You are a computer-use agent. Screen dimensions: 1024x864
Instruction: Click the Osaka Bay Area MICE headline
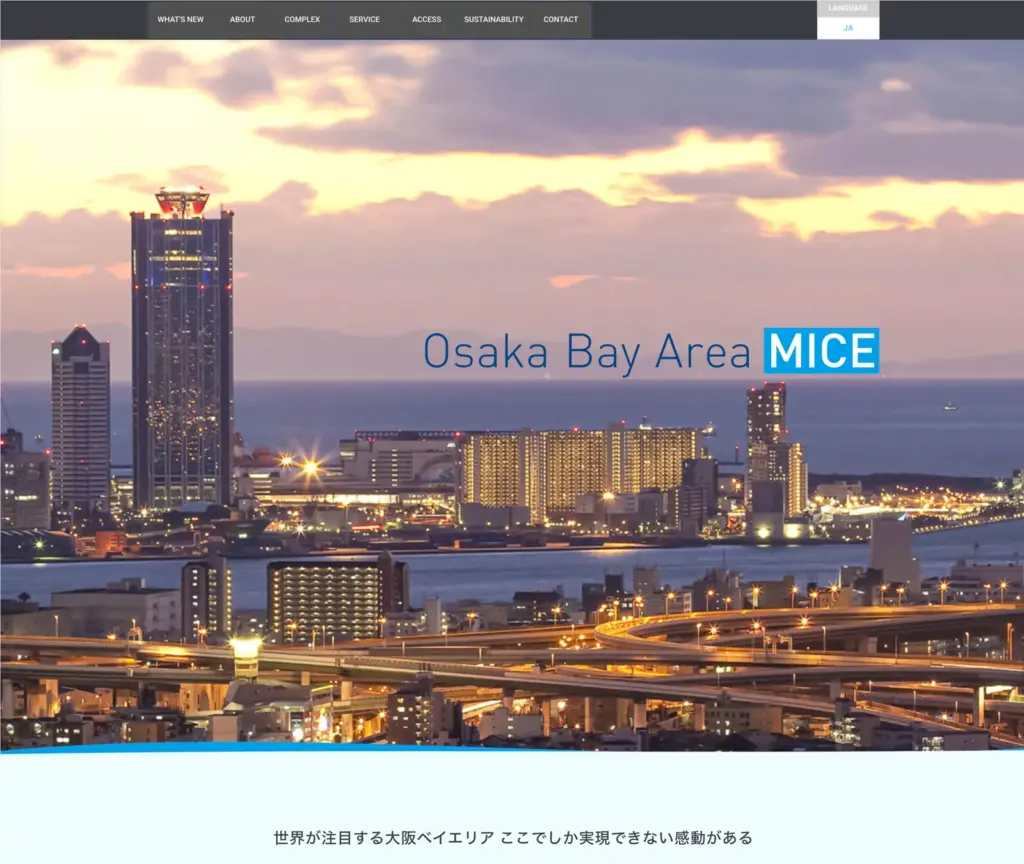point(650,352)
